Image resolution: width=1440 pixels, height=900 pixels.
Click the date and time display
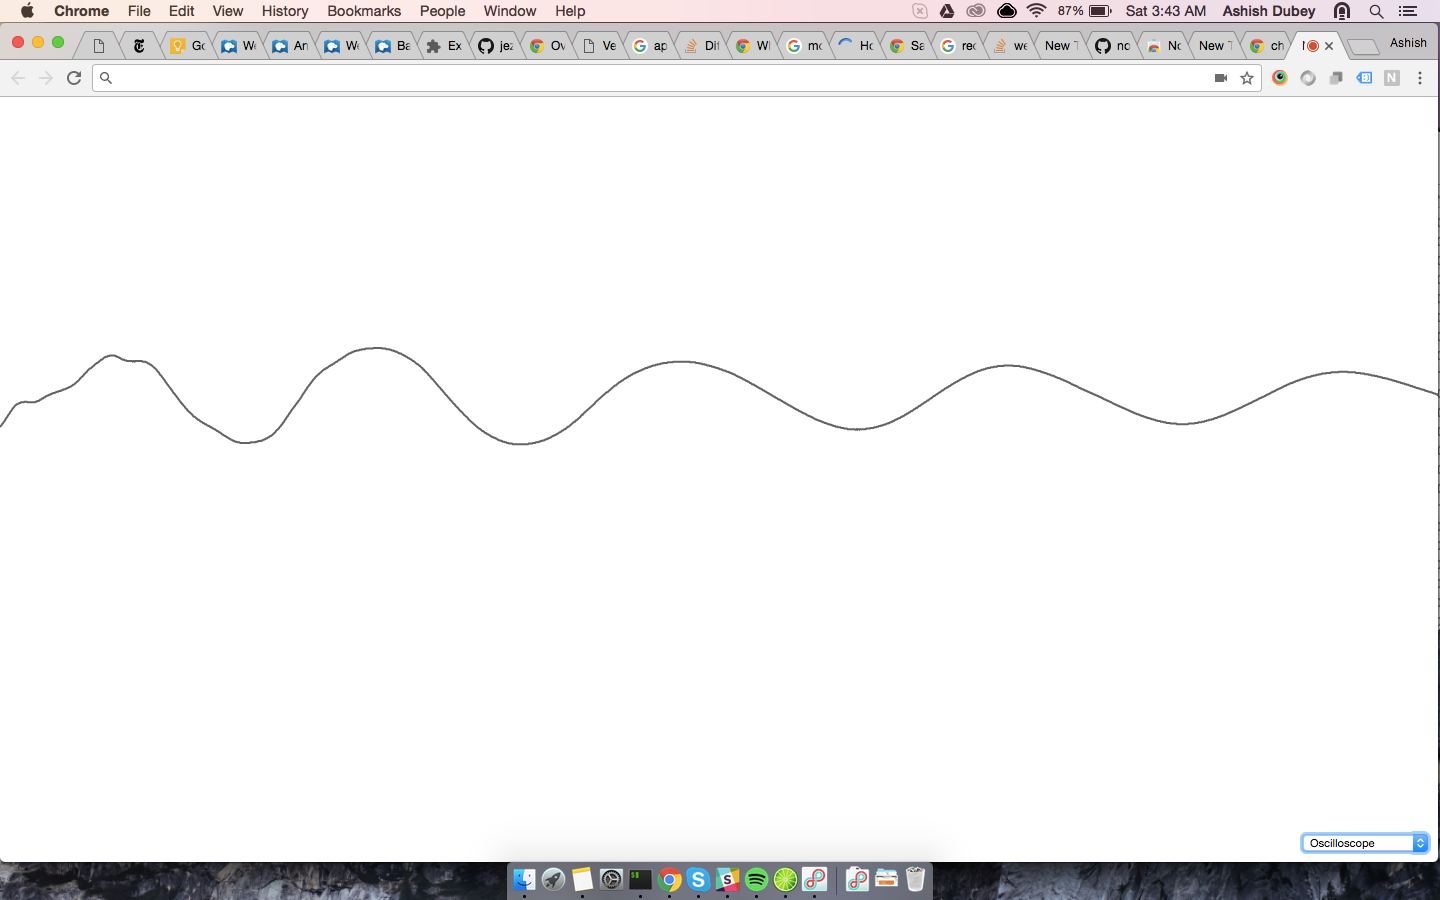click(x=1166, y=11)
